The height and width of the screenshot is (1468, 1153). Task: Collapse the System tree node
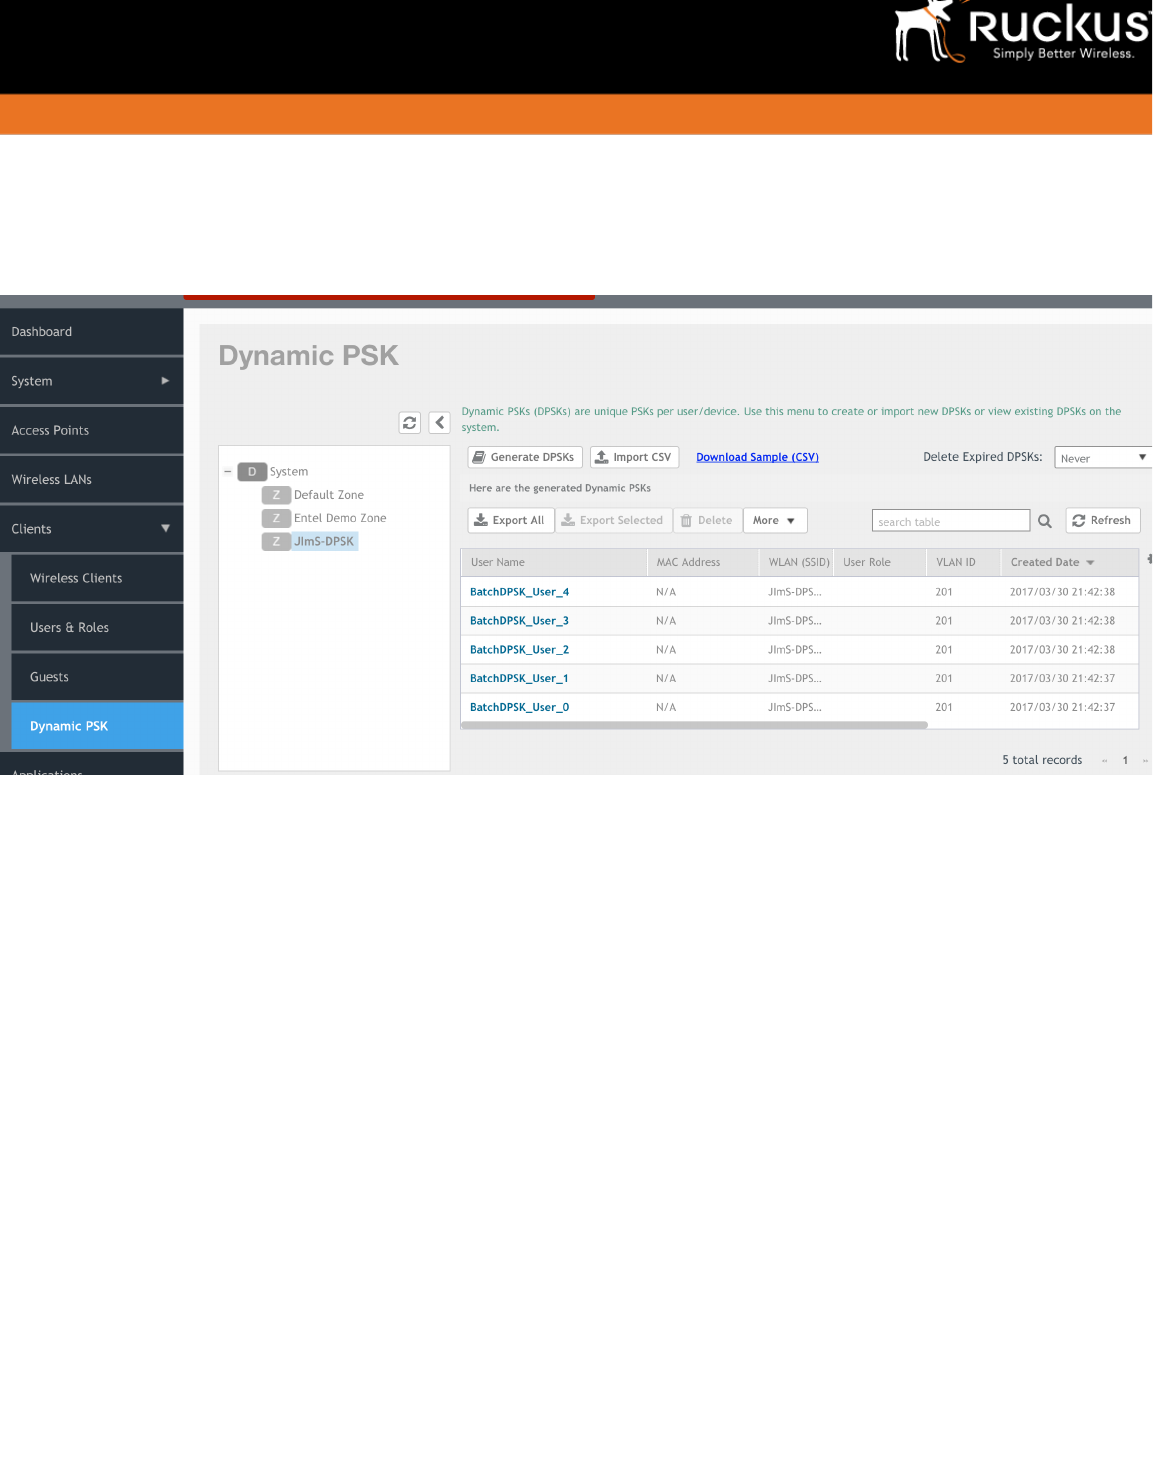[228, 472]
